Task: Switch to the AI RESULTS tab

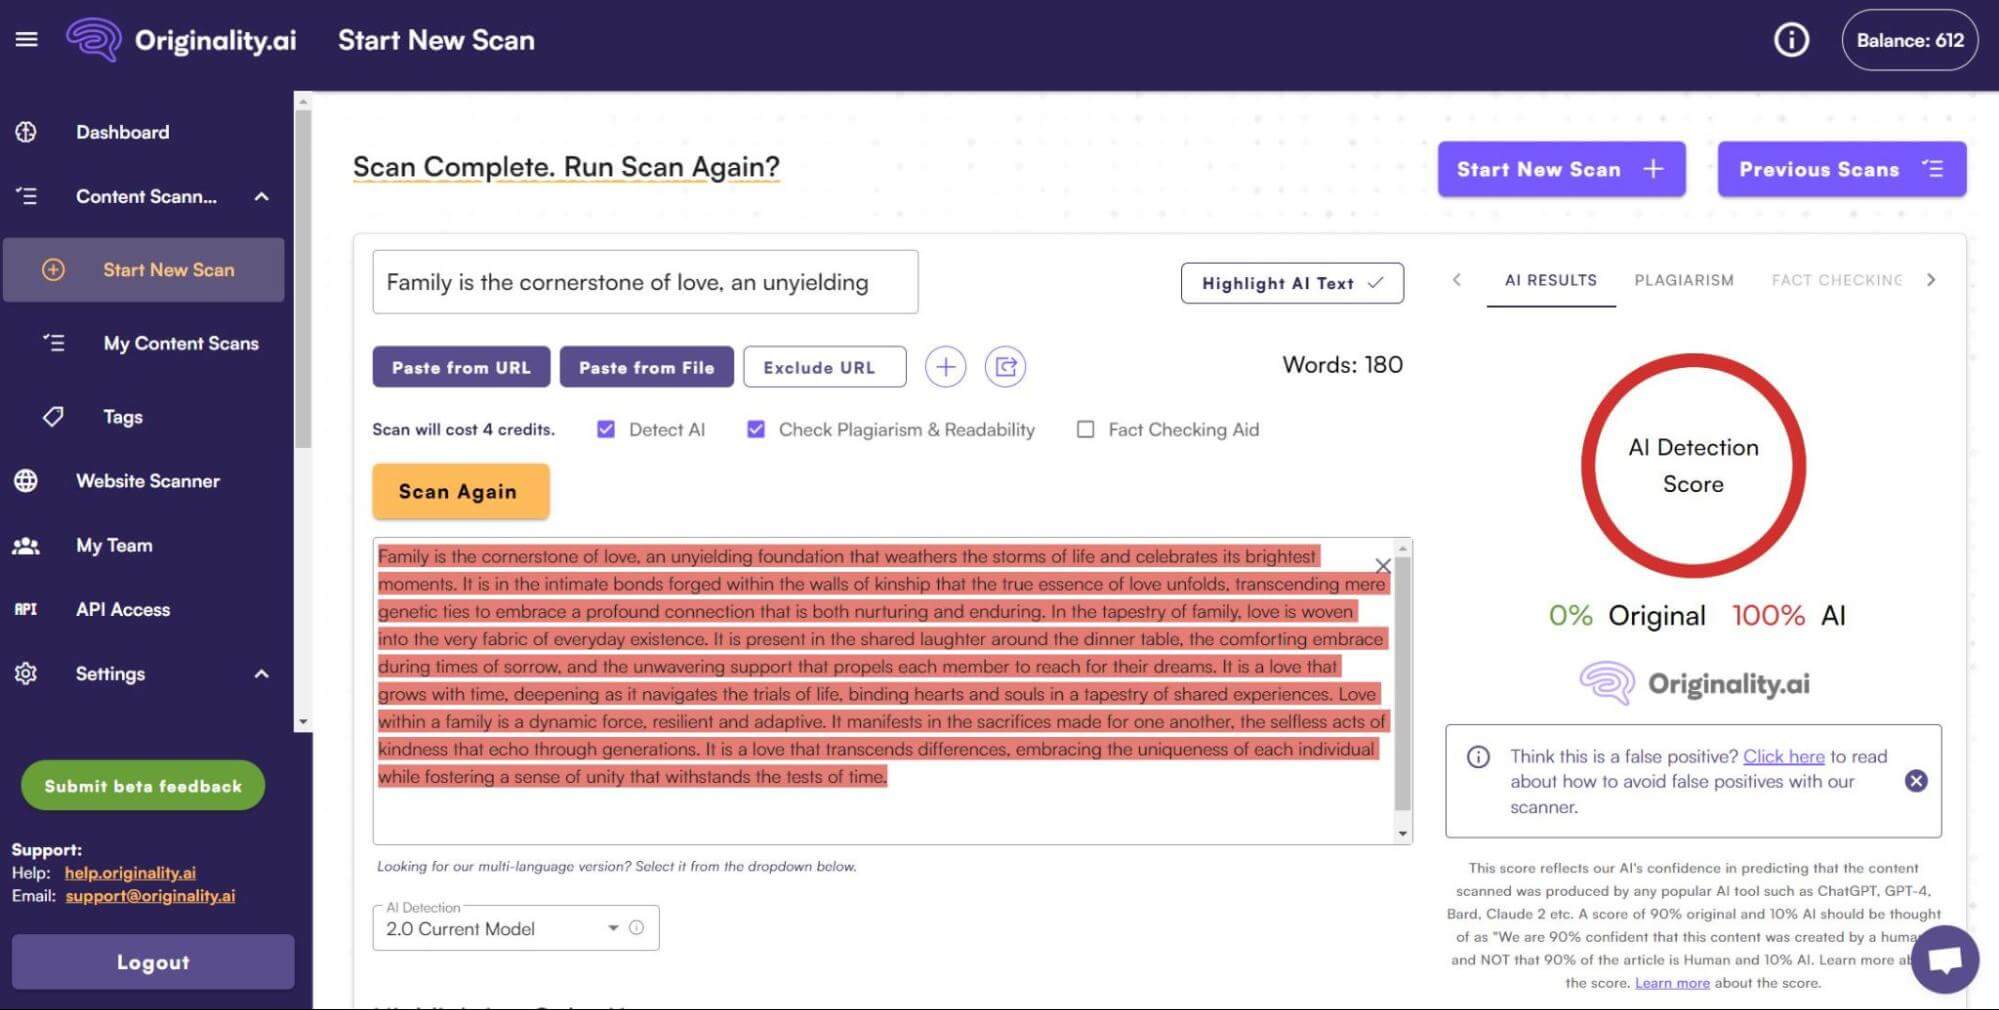Action: coord(1551,280)
